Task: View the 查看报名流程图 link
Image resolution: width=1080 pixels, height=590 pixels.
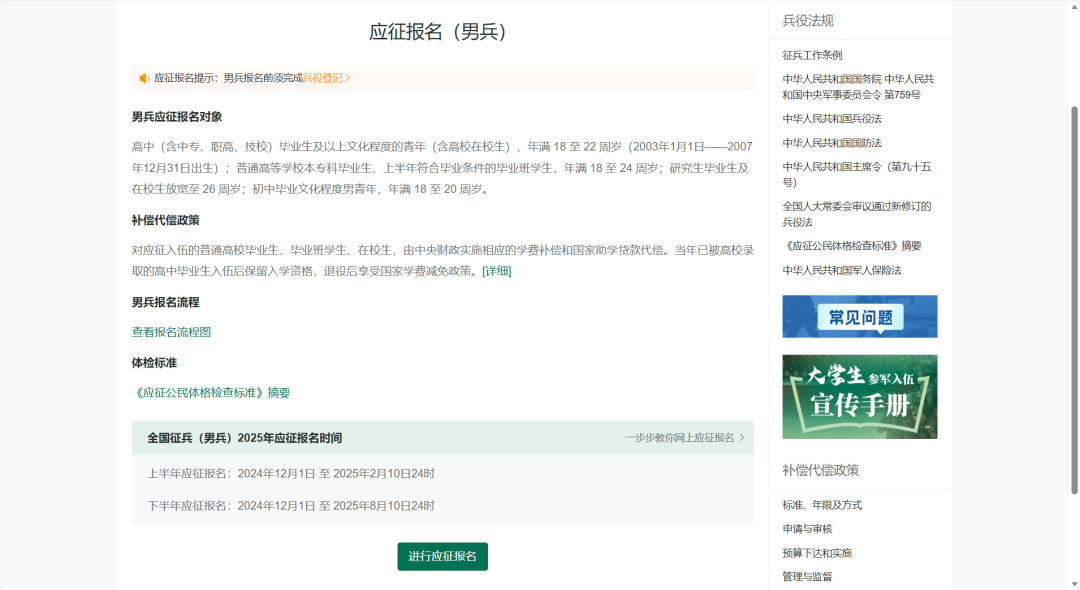Action: pos(172,332)
